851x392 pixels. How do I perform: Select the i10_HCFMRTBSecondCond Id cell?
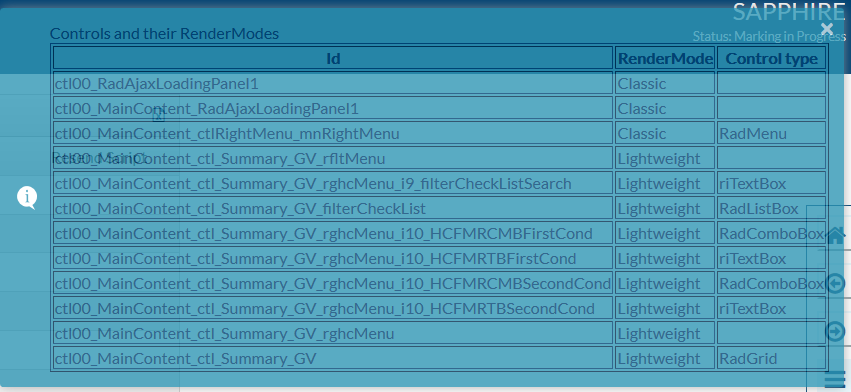click(333, 308)
